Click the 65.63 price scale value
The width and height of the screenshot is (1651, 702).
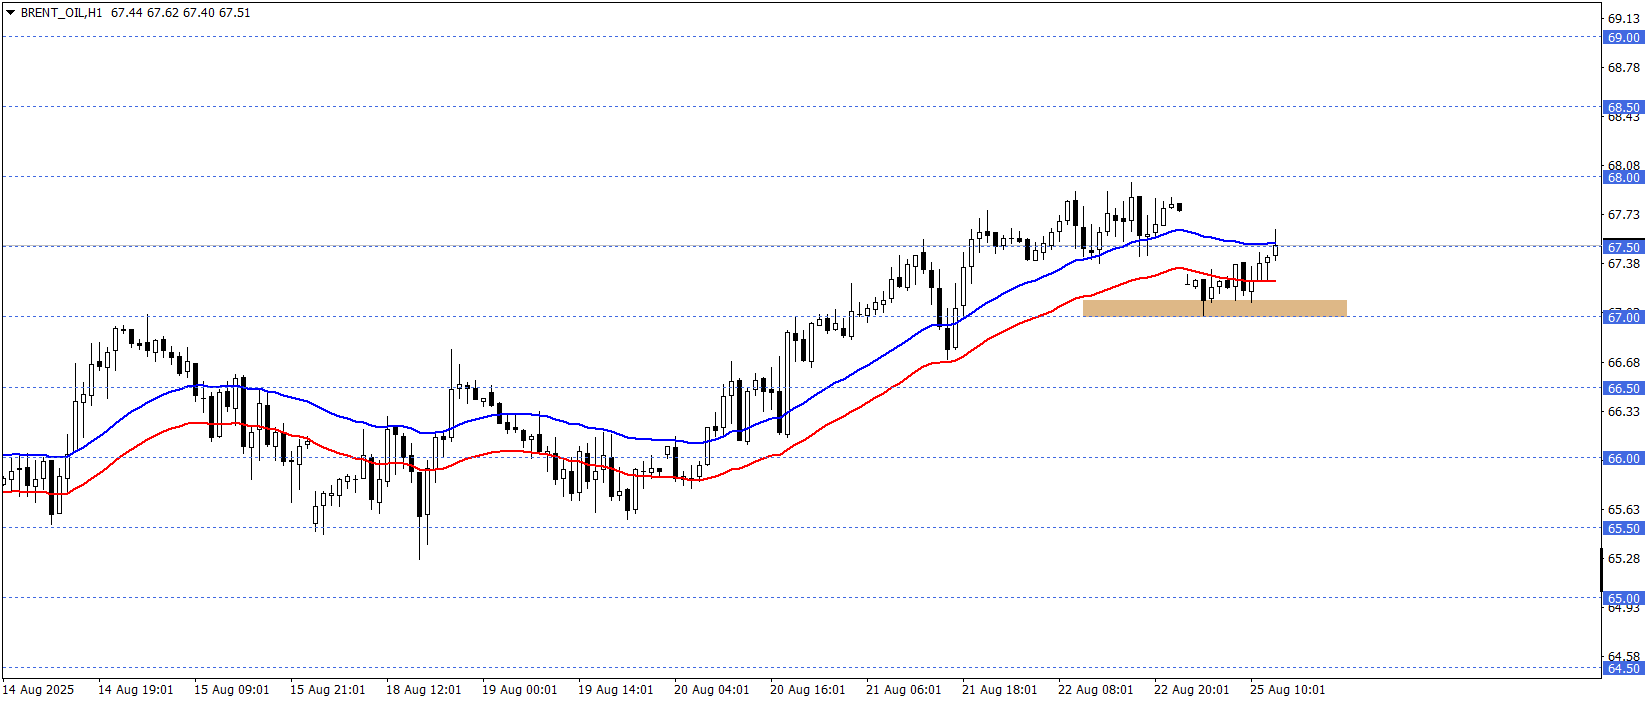[1624, 509]
